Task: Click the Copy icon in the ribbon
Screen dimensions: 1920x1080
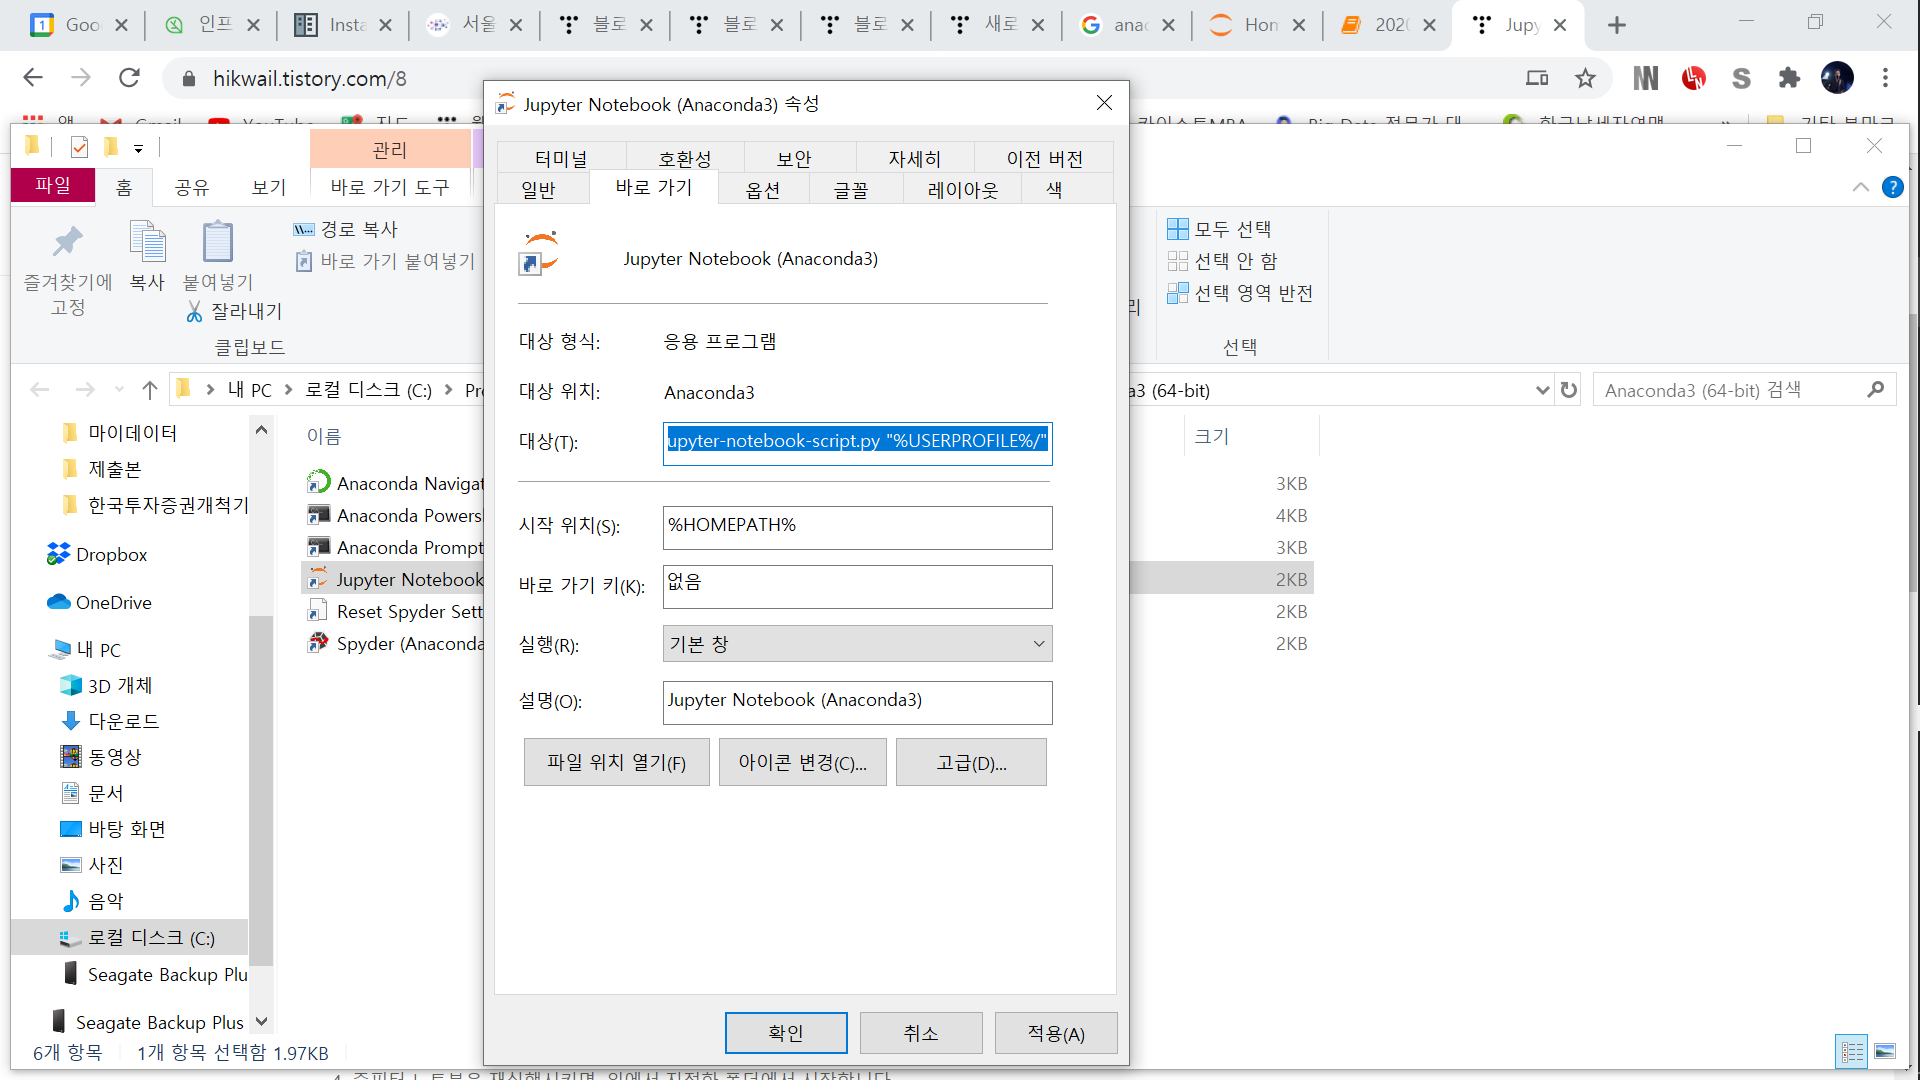Action: (x=147, y=243)
